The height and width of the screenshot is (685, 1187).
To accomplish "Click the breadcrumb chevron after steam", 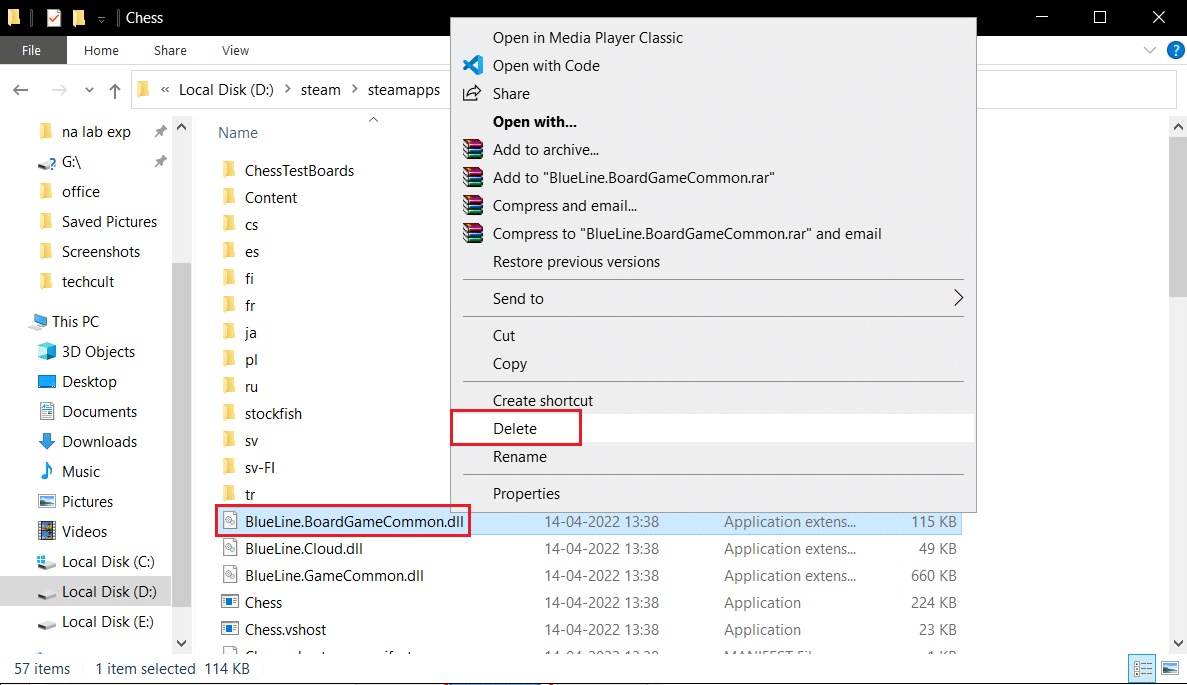I will pos(354,89).
